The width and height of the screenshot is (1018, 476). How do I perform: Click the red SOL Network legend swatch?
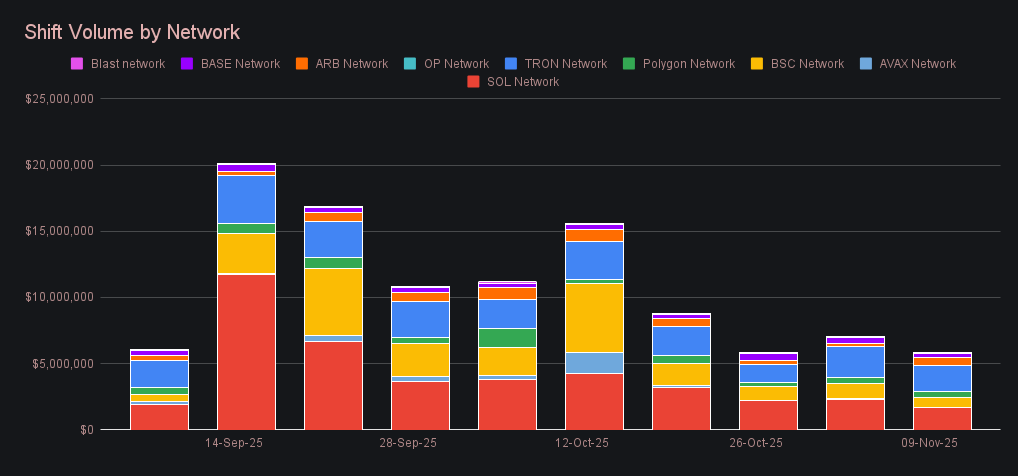[x=473, y=82]
